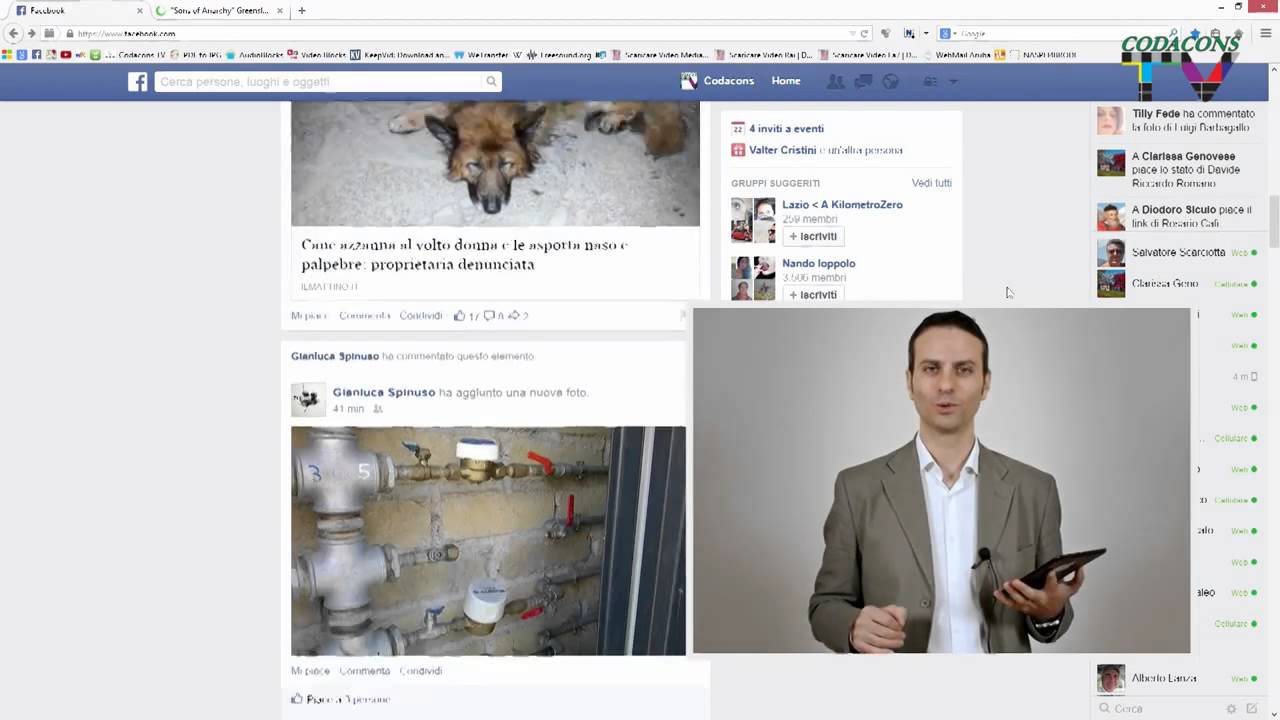Open Gianluca Spinuso's profile name link
Screen dimensions: 1280x720
[384, 393]
